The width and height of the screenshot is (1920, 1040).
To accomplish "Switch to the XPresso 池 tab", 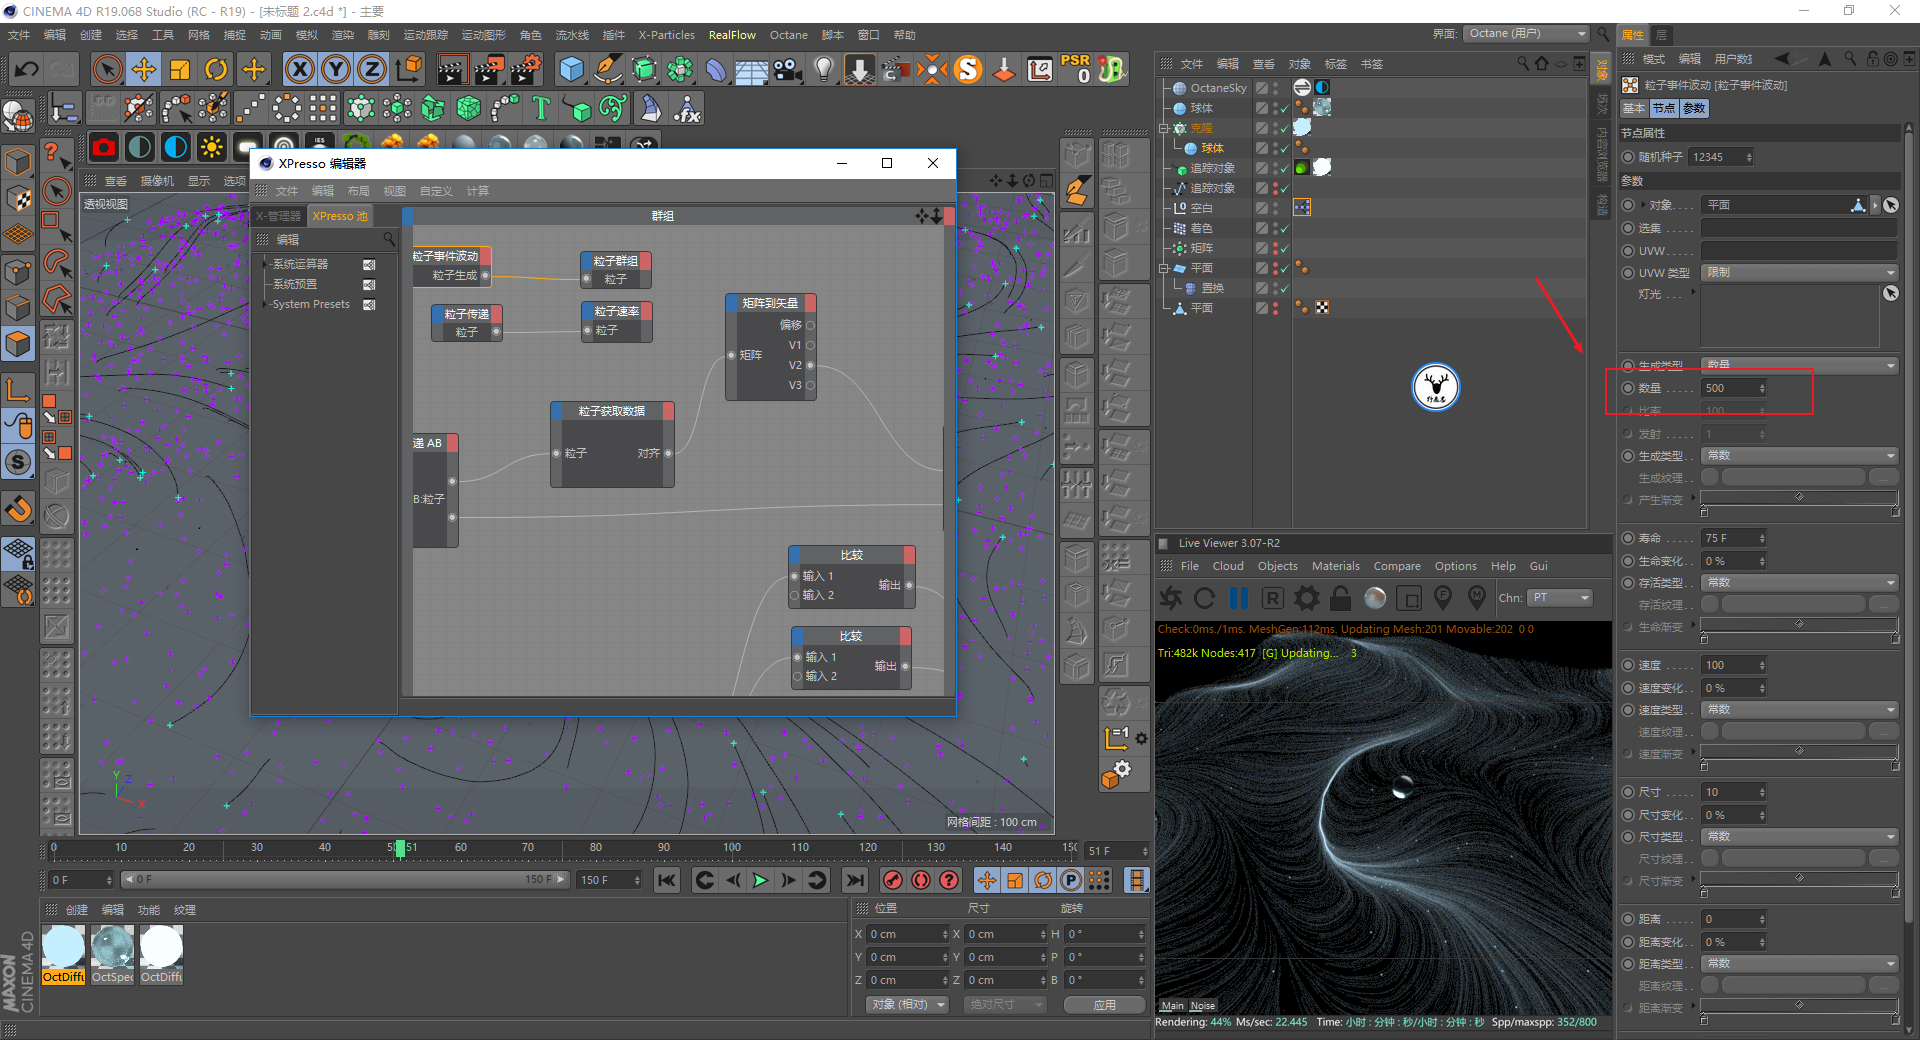I will [x=340, y=216].
